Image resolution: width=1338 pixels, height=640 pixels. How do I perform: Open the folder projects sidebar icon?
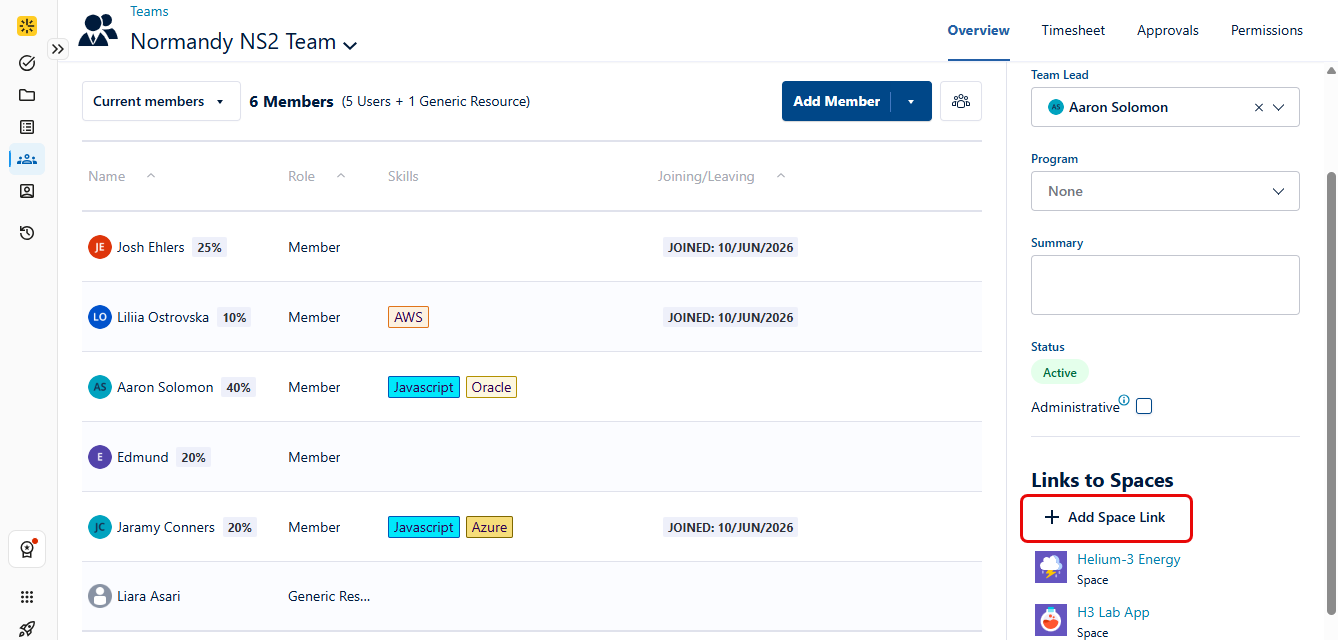coord(27,95)
